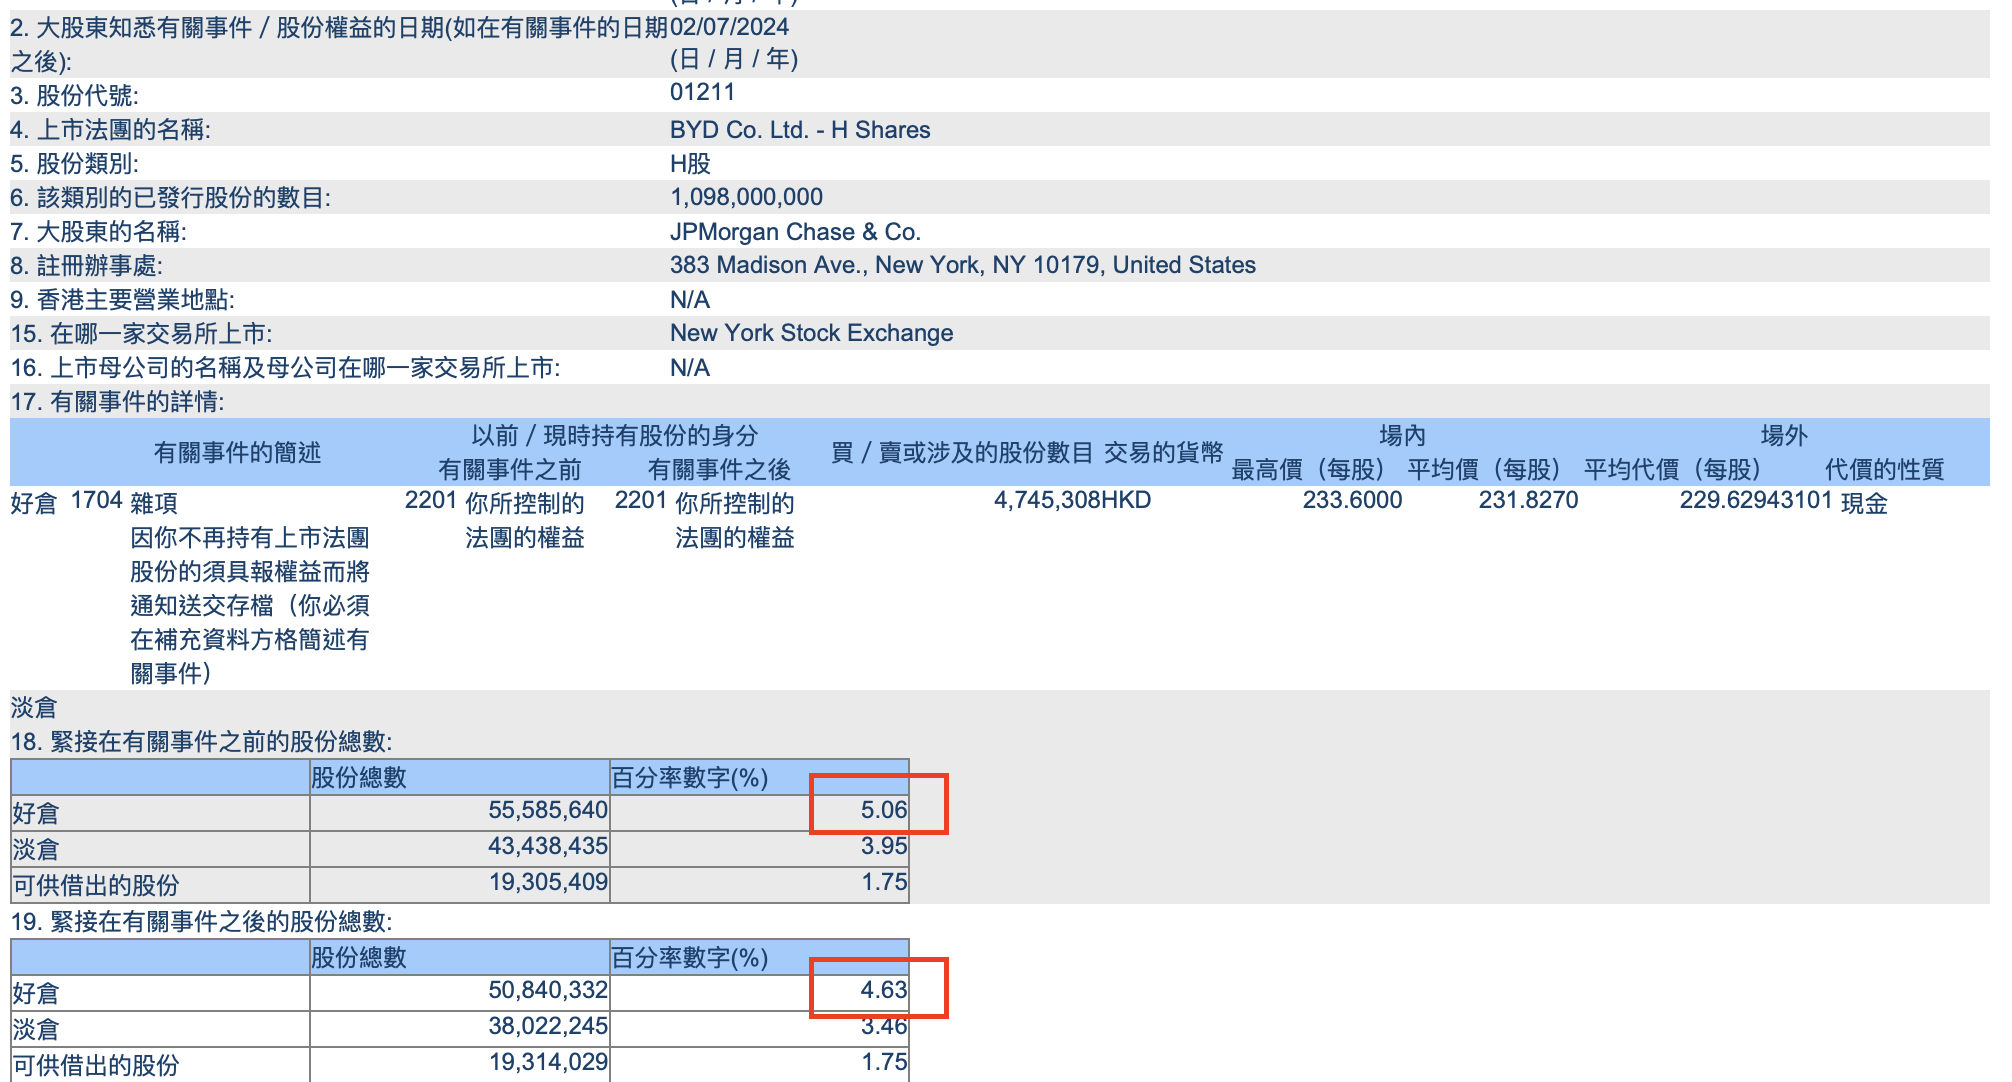Click the 4,745,308 shares figure

1046,500
